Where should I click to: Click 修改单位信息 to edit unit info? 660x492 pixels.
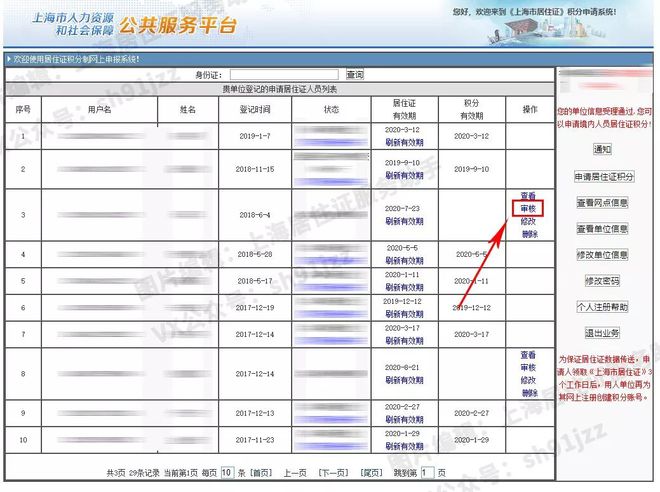(602, 255)
